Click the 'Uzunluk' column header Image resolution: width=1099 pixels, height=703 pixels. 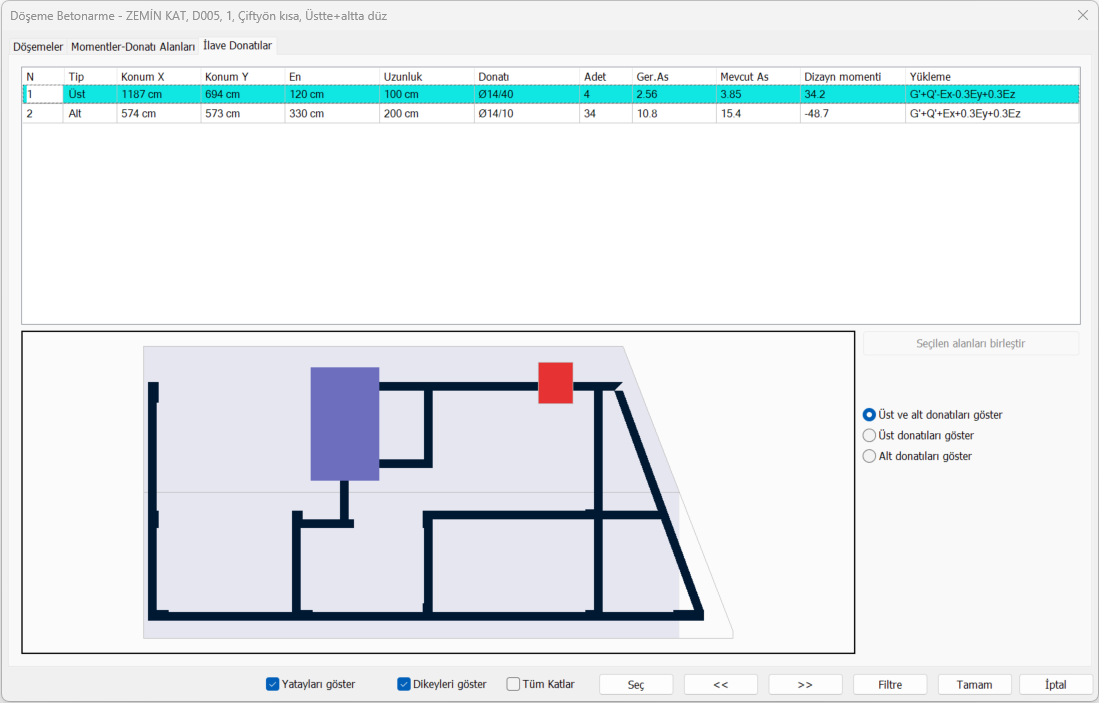point(427,76)
